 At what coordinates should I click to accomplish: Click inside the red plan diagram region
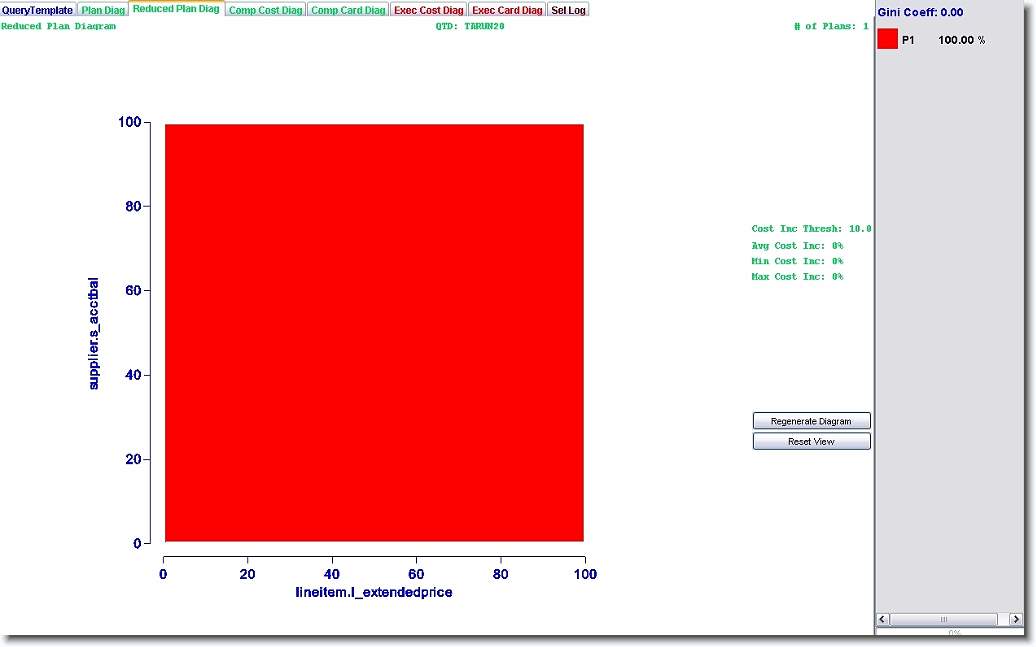coord(374,333)
